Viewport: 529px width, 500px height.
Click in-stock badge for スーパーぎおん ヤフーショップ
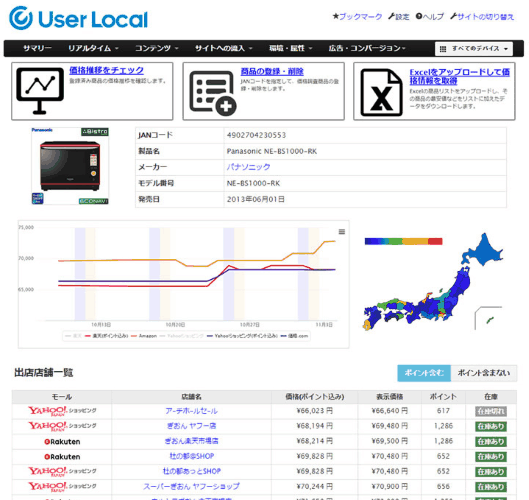pyautogui.click(x=491, y=487)
